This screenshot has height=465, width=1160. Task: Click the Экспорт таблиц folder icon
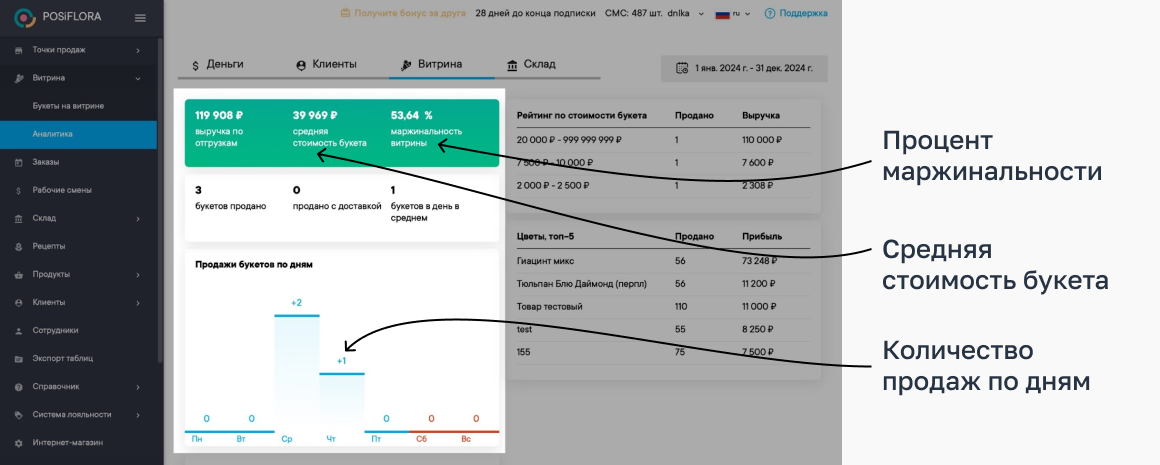coord(19,358)
